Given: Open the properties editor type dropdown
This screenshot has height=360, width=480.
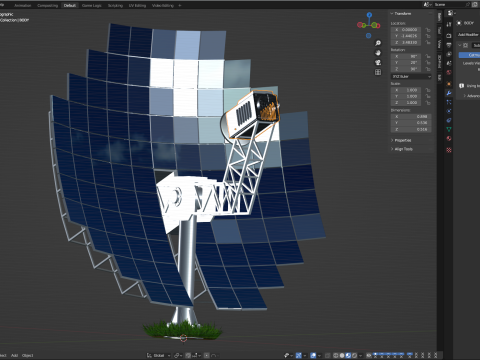Looking at the screenshot, I should point(451,13).
